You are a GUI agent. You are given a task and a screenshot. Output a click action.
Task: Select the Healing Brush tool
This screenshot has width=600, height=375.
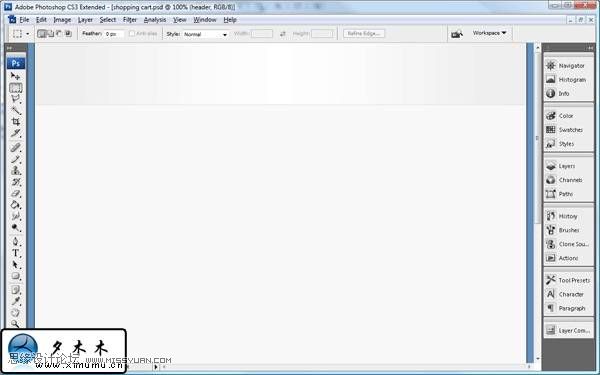tap(15, 147)
